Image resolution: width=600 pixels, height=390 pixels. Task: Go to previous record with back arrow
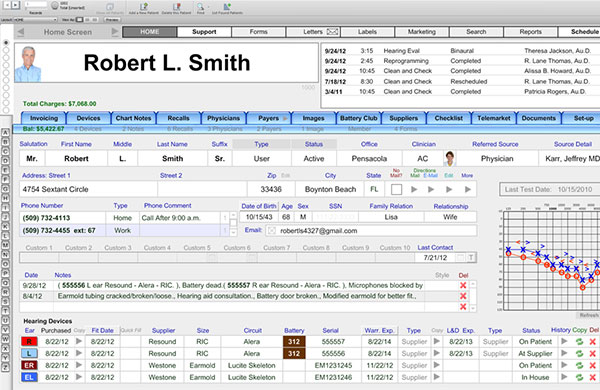click(x=7, y=5)
